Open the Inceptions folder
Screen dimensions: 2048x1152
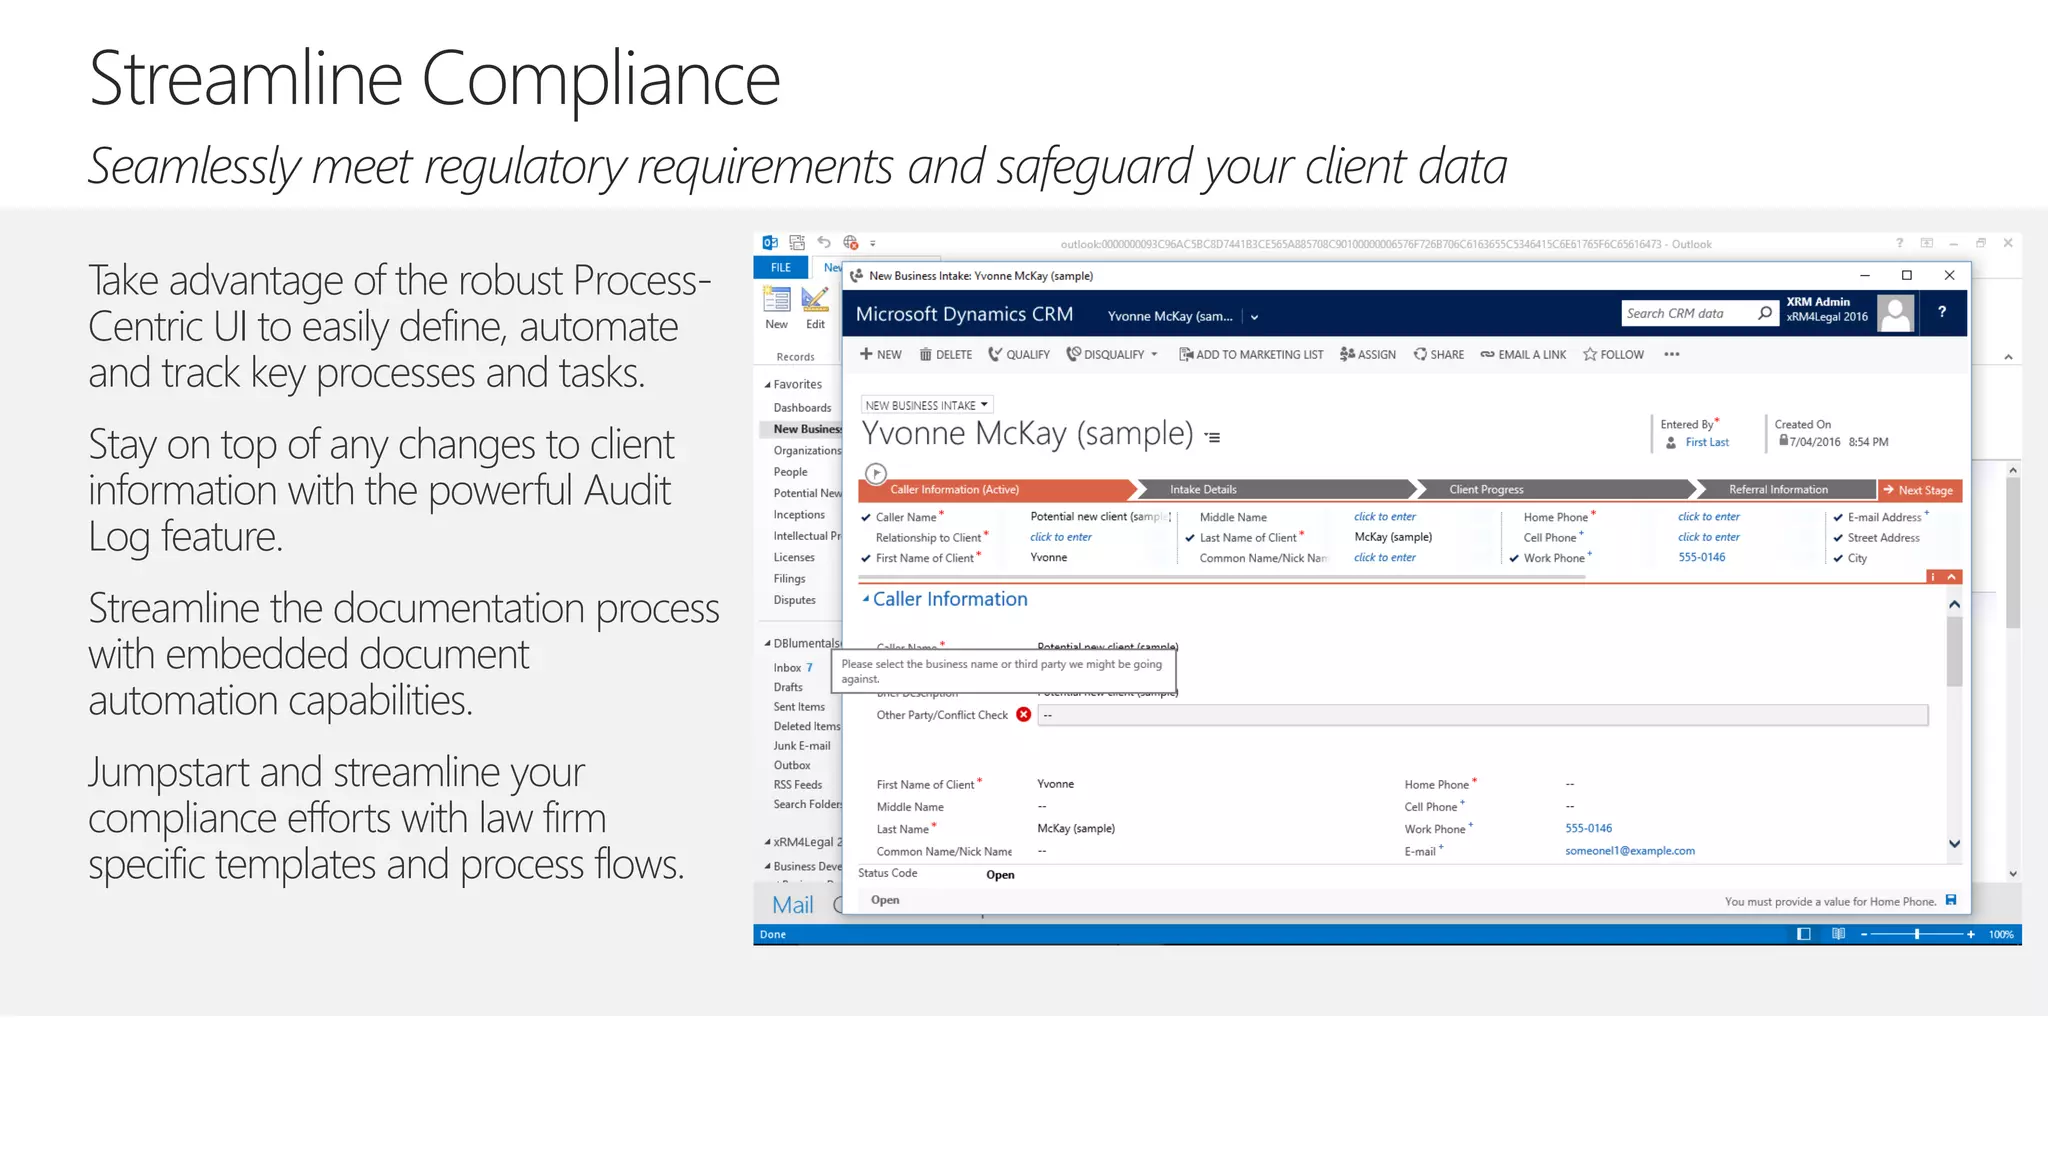tap(799, 515)
